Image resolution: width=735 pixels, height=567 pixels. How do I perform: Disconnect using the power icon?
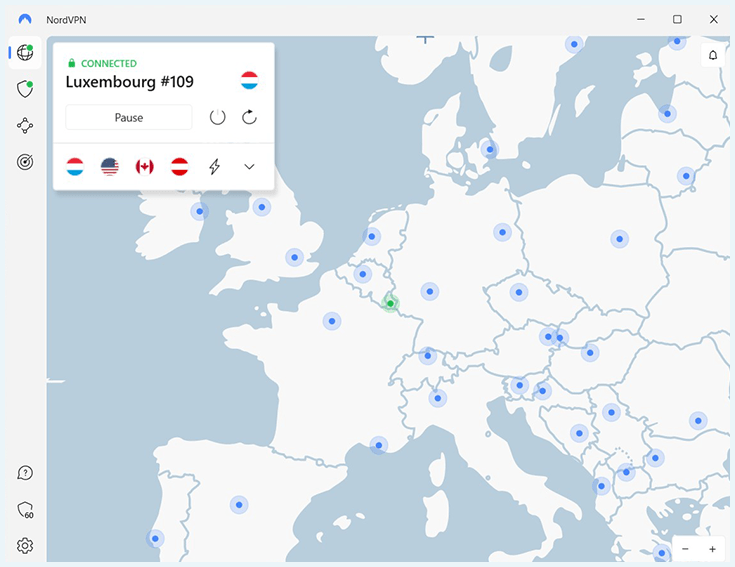pyautogui.click(x=218, y=117)
